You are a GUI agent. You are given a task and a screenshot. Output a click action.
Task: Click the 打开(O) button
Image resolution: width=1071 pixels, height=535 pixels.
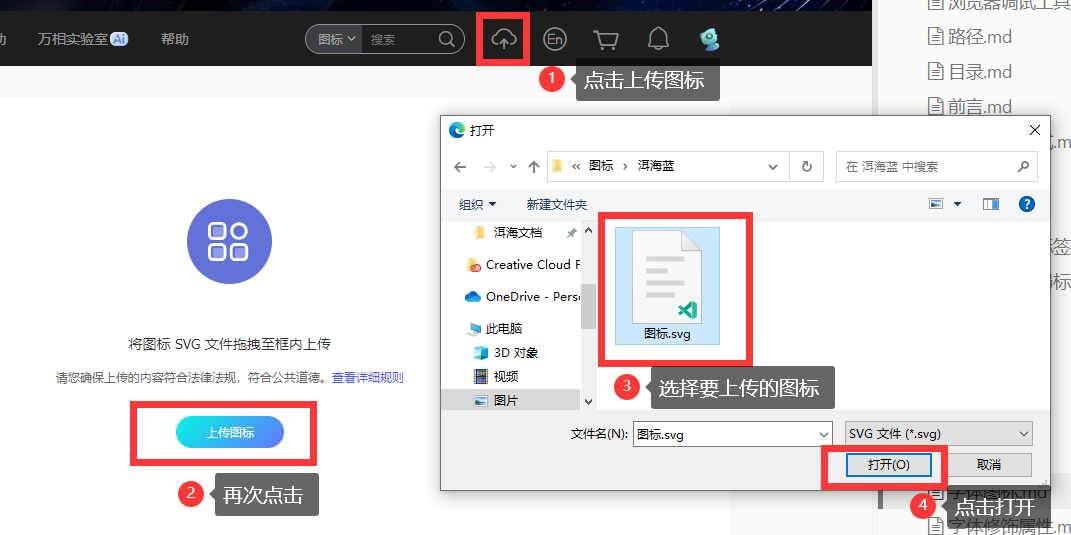click(x=889, y=465)
